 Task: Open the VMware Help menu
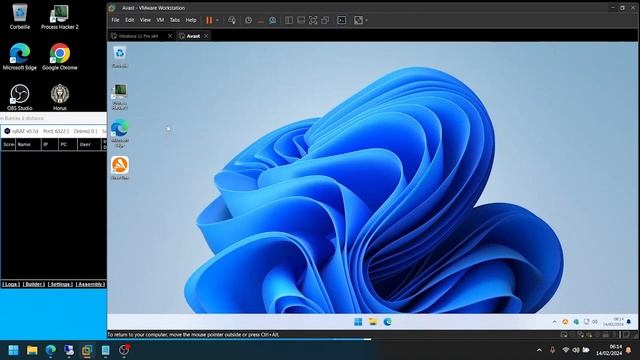(x=191, y=20)
